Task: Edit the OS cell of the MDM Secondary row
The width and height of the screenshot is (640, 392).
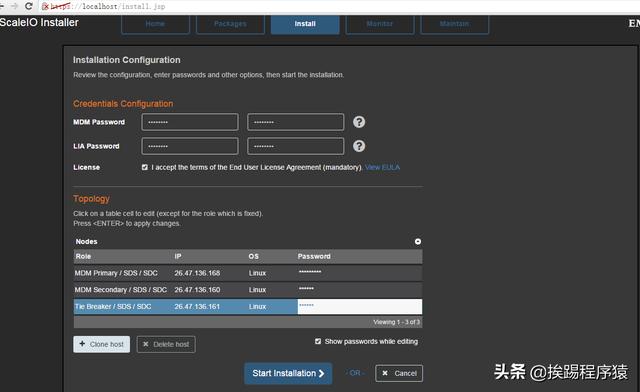Action: [272, 290]
